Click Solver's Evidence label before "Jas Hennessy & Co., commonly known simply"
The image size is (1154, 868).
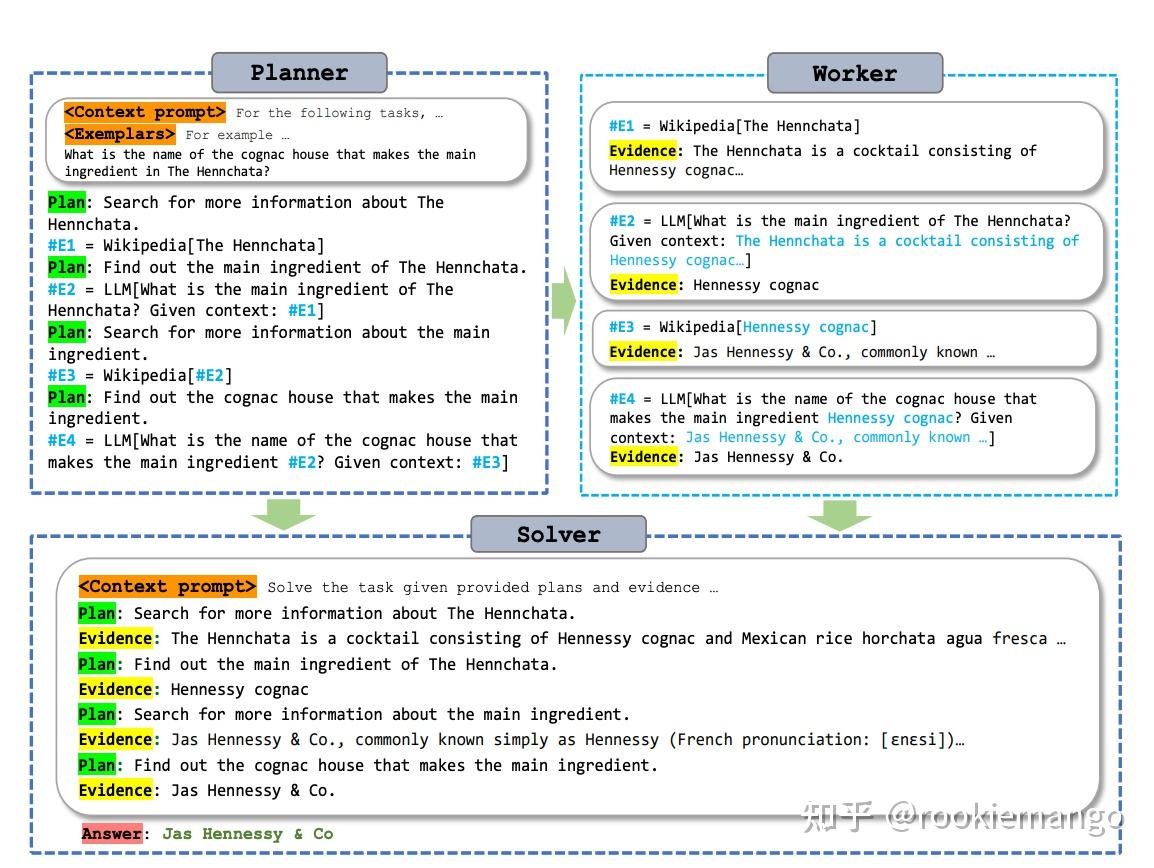[116, 739]
